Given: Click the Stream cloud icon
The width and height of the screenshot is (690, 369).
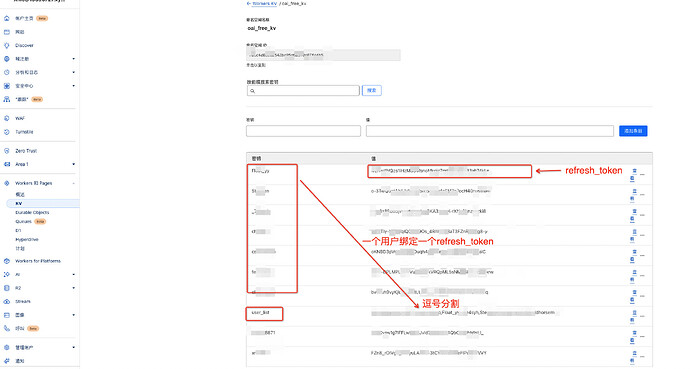Looking at the screenshot, I should coord(7,301).
